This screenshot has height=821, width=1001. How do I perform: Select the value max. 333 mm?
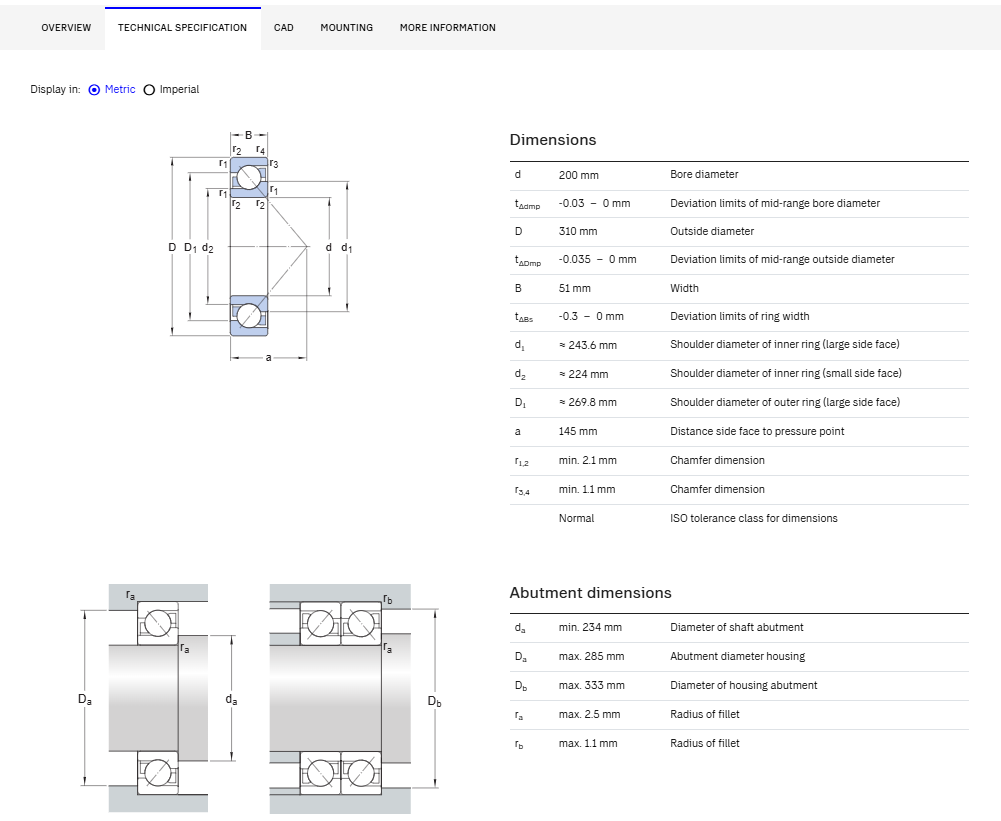(592, 686)
